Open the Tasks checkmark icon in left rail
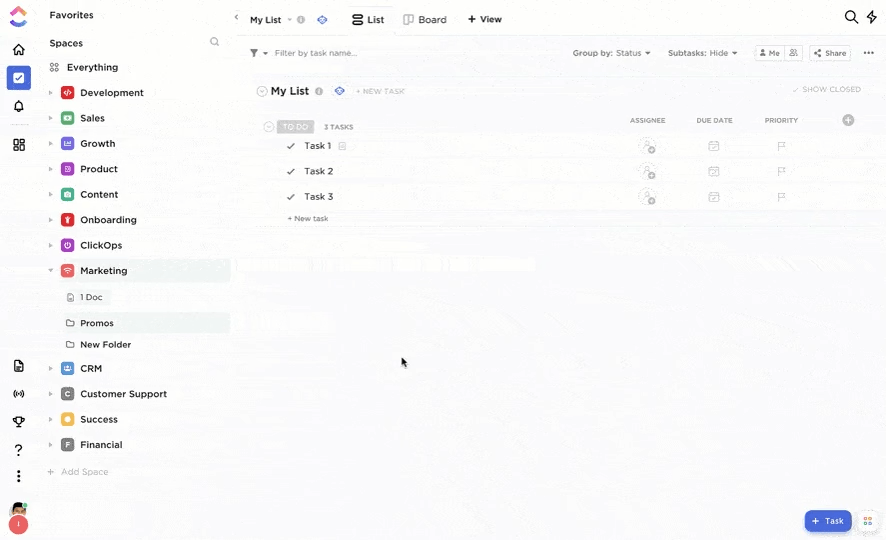 (x=19, y=78)
